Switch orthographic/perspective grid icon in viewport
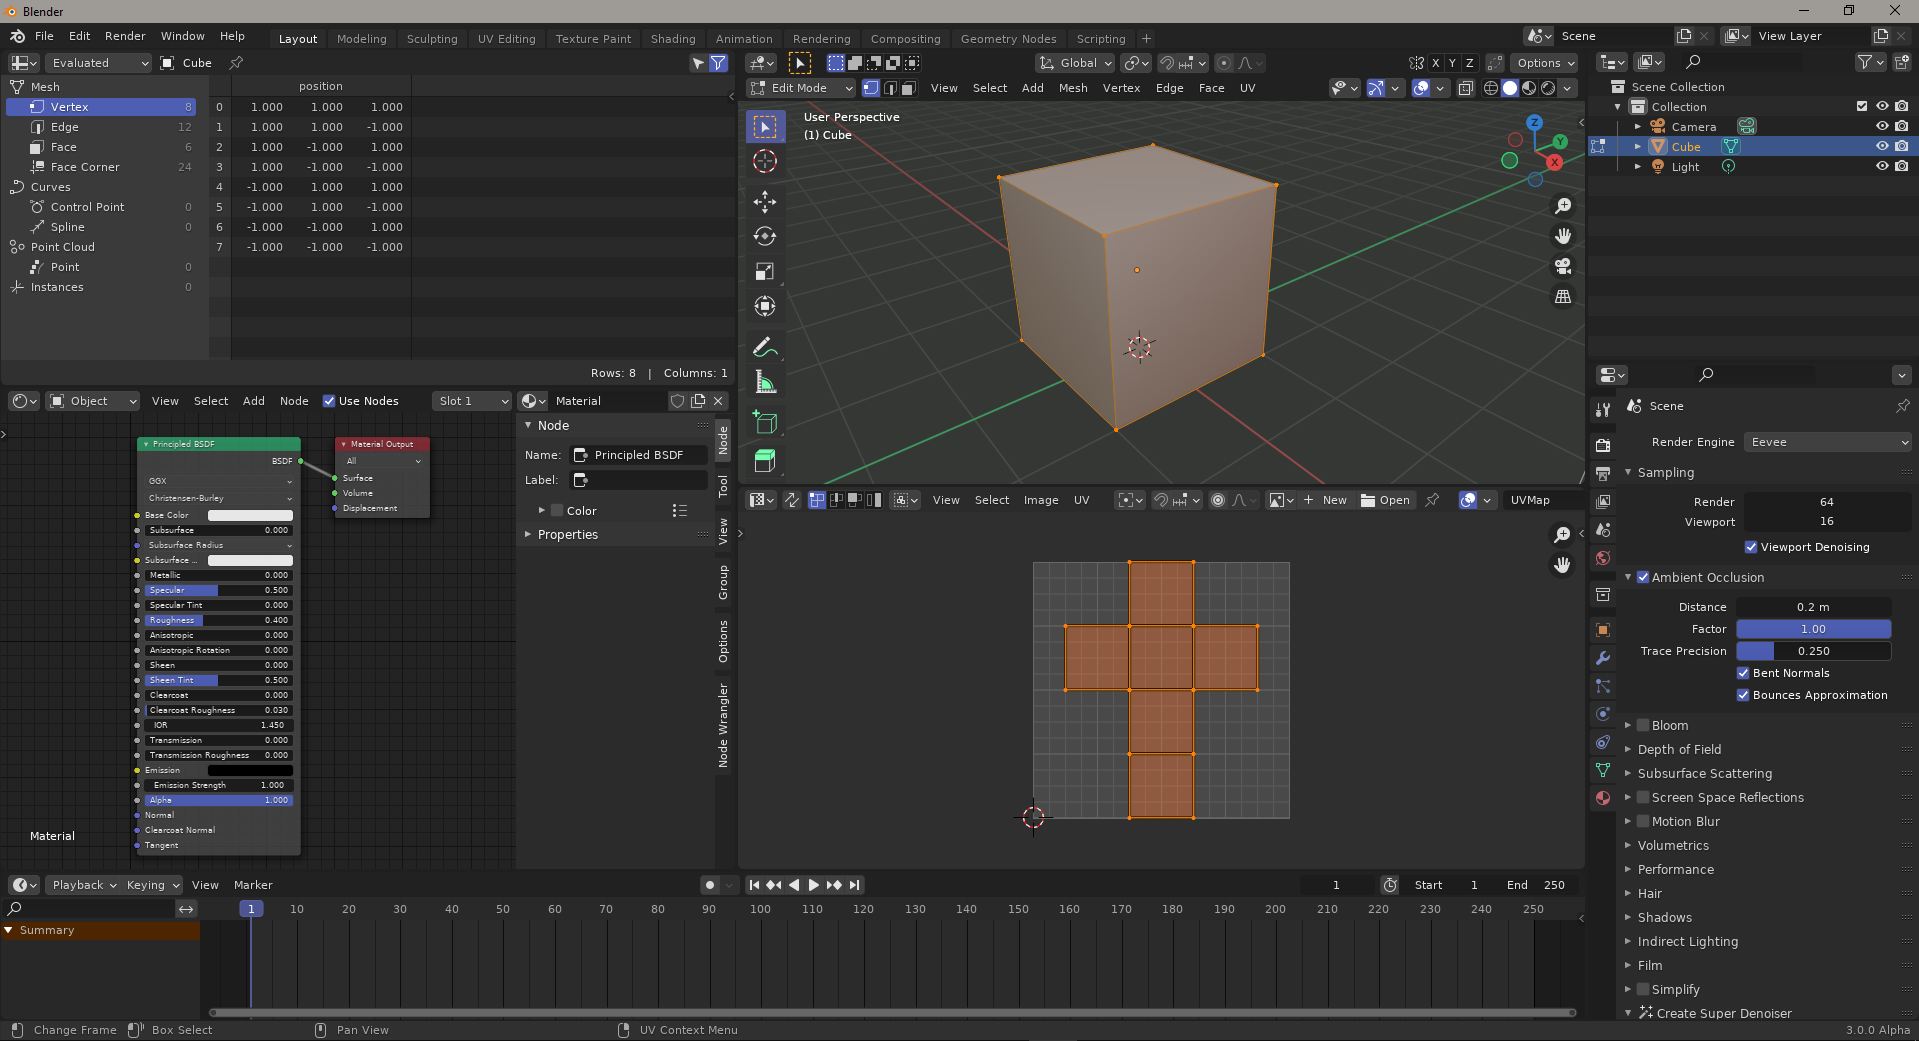Screen dimensions: 1919x1041 (x=1563, y=297)
